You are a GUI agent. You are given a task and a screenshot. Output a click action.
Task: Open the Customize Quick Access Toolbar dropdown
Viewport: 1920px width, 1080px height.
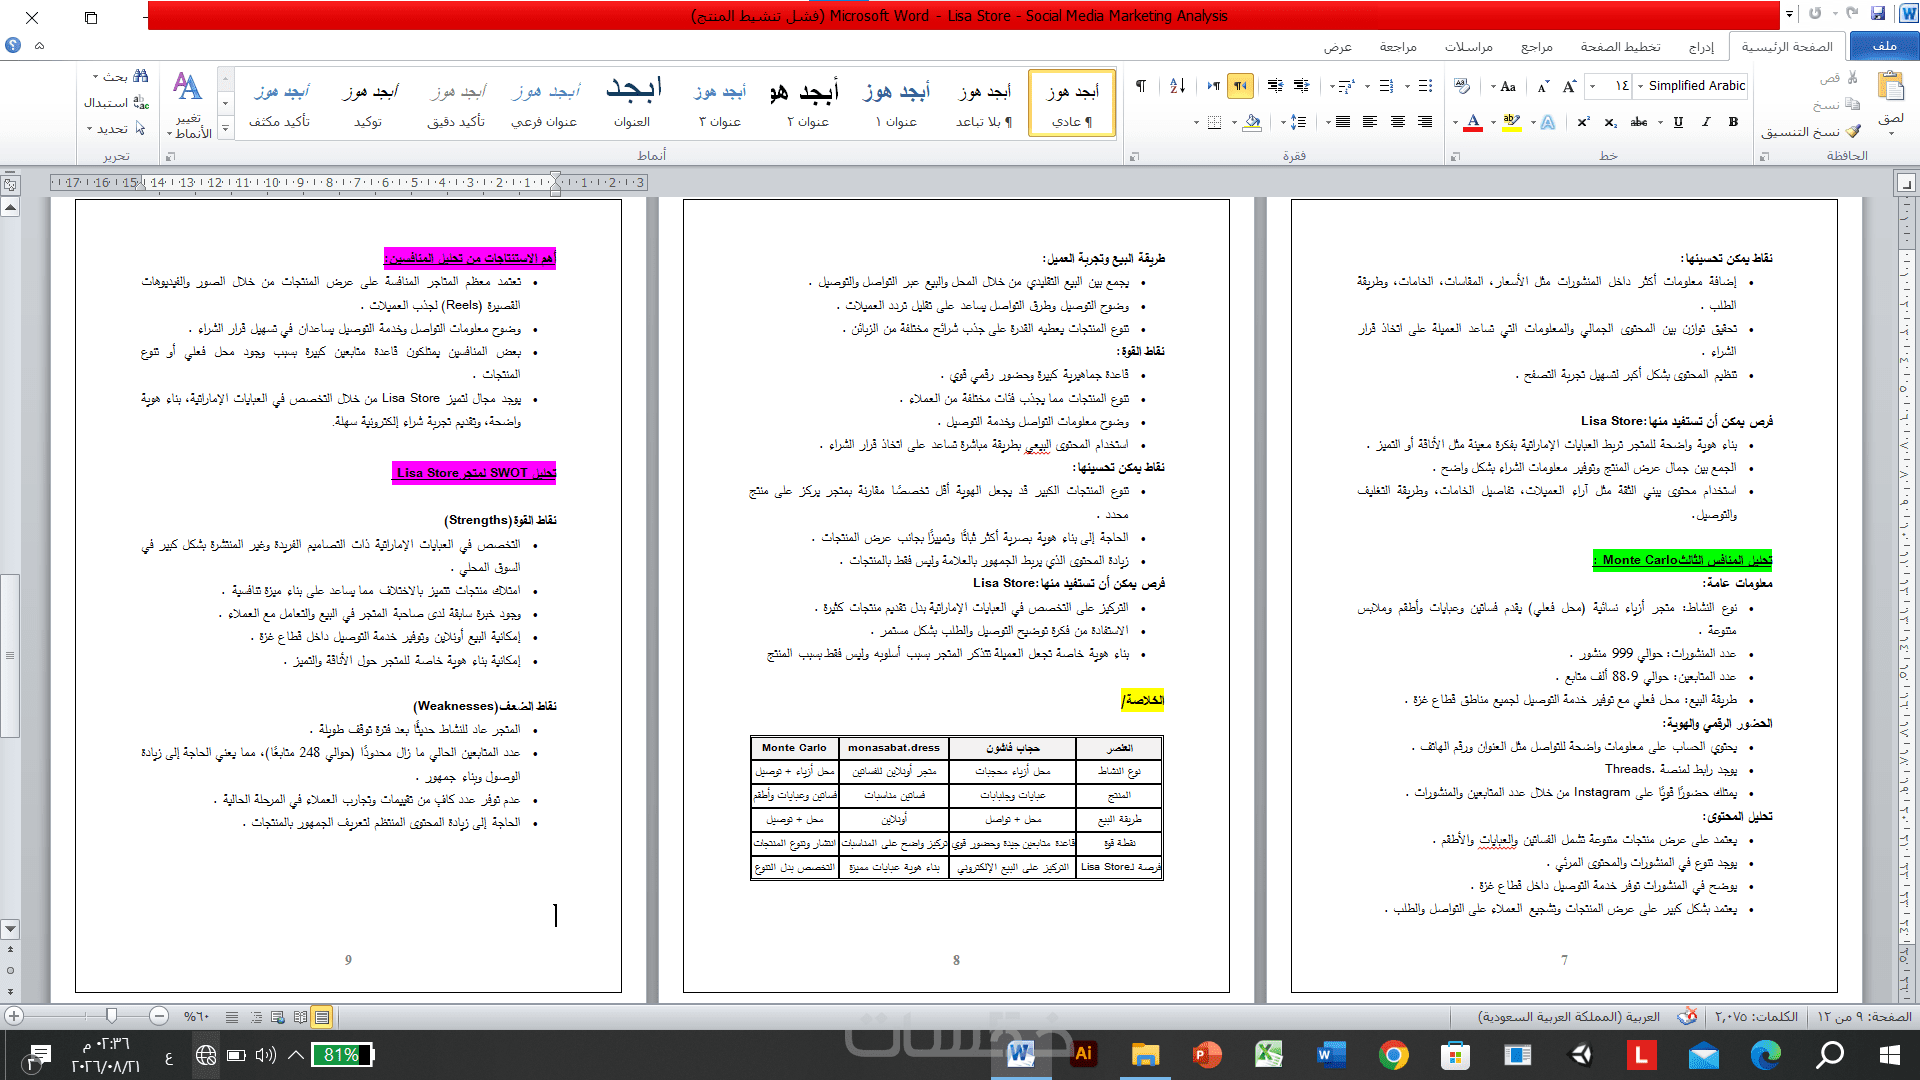click(x=1789, y=14)
